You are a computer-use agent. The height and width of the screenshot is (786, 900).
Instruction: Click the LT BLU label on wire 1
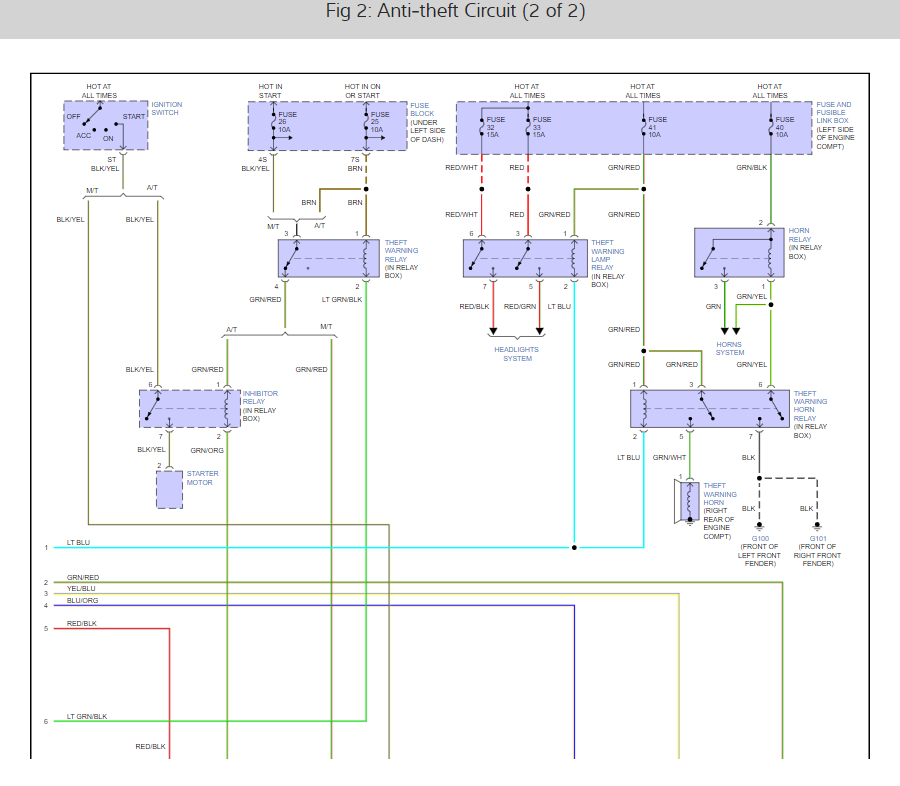coord(78,543)
